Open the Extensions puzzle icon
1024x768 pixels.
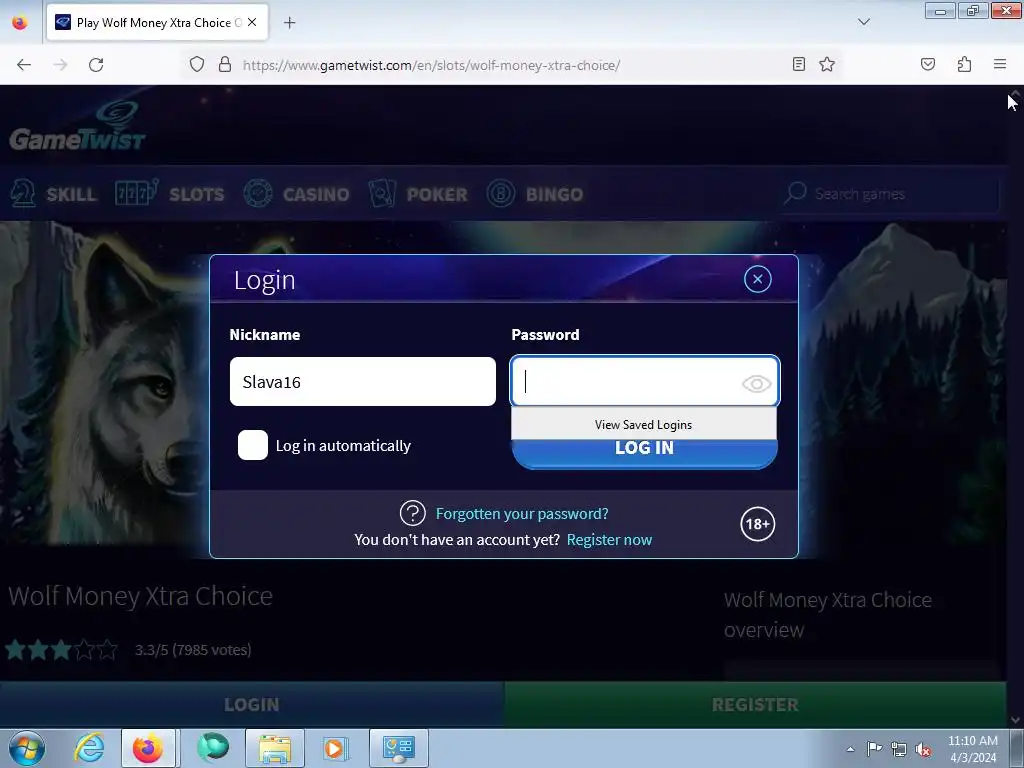pyautogui.click(x=964, y=64)
